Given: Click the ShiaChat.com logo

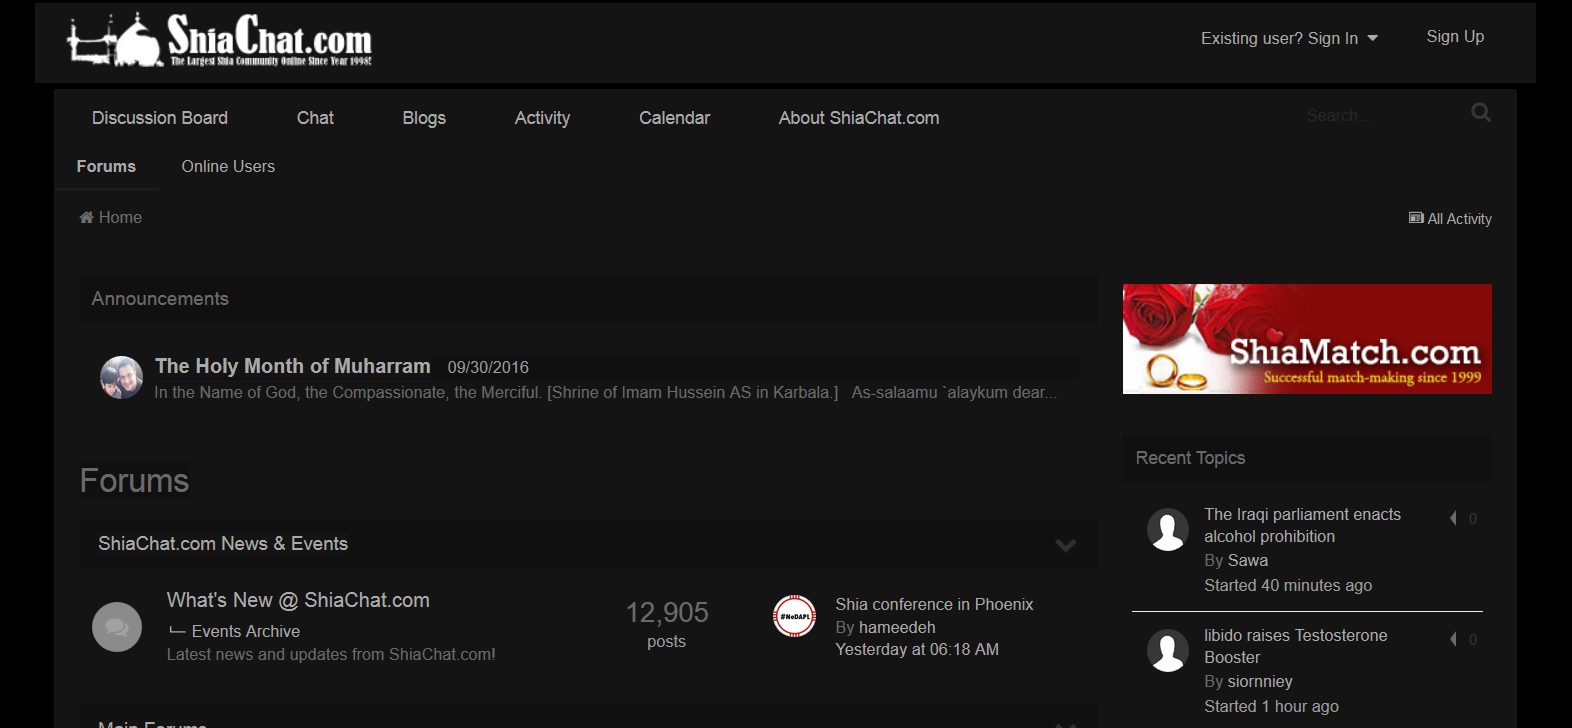Looking at the screenshot, I should tap(219, 40).
